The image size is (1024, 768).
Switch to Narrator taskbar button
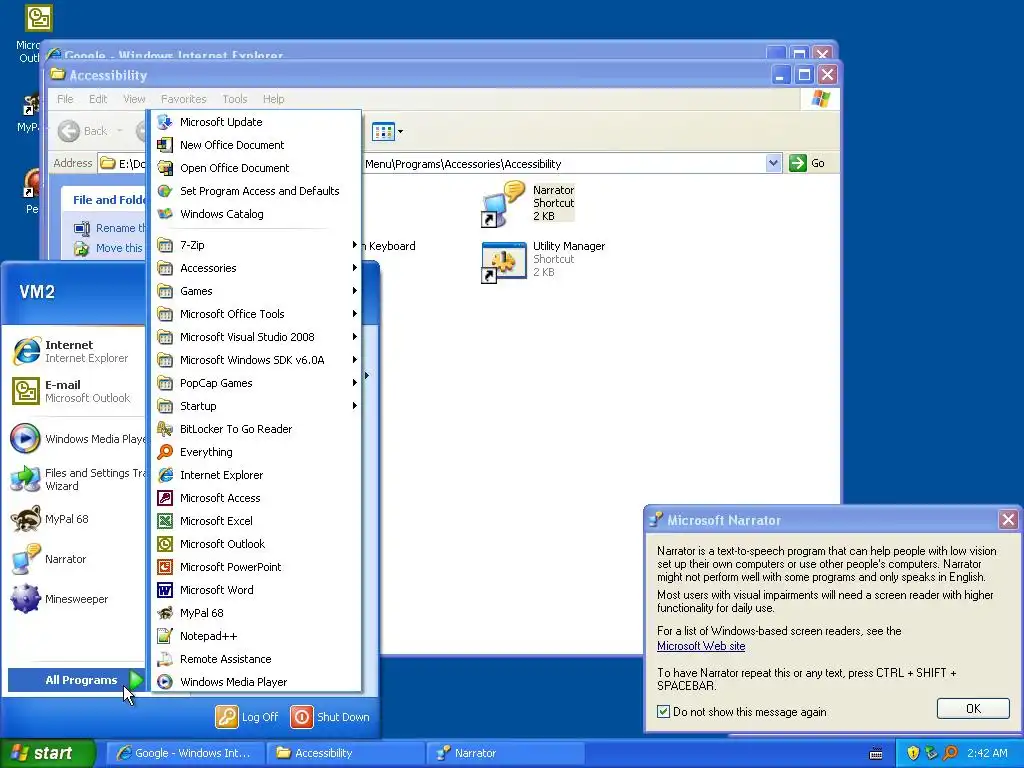pyautogui.click(x=504, y=753)
